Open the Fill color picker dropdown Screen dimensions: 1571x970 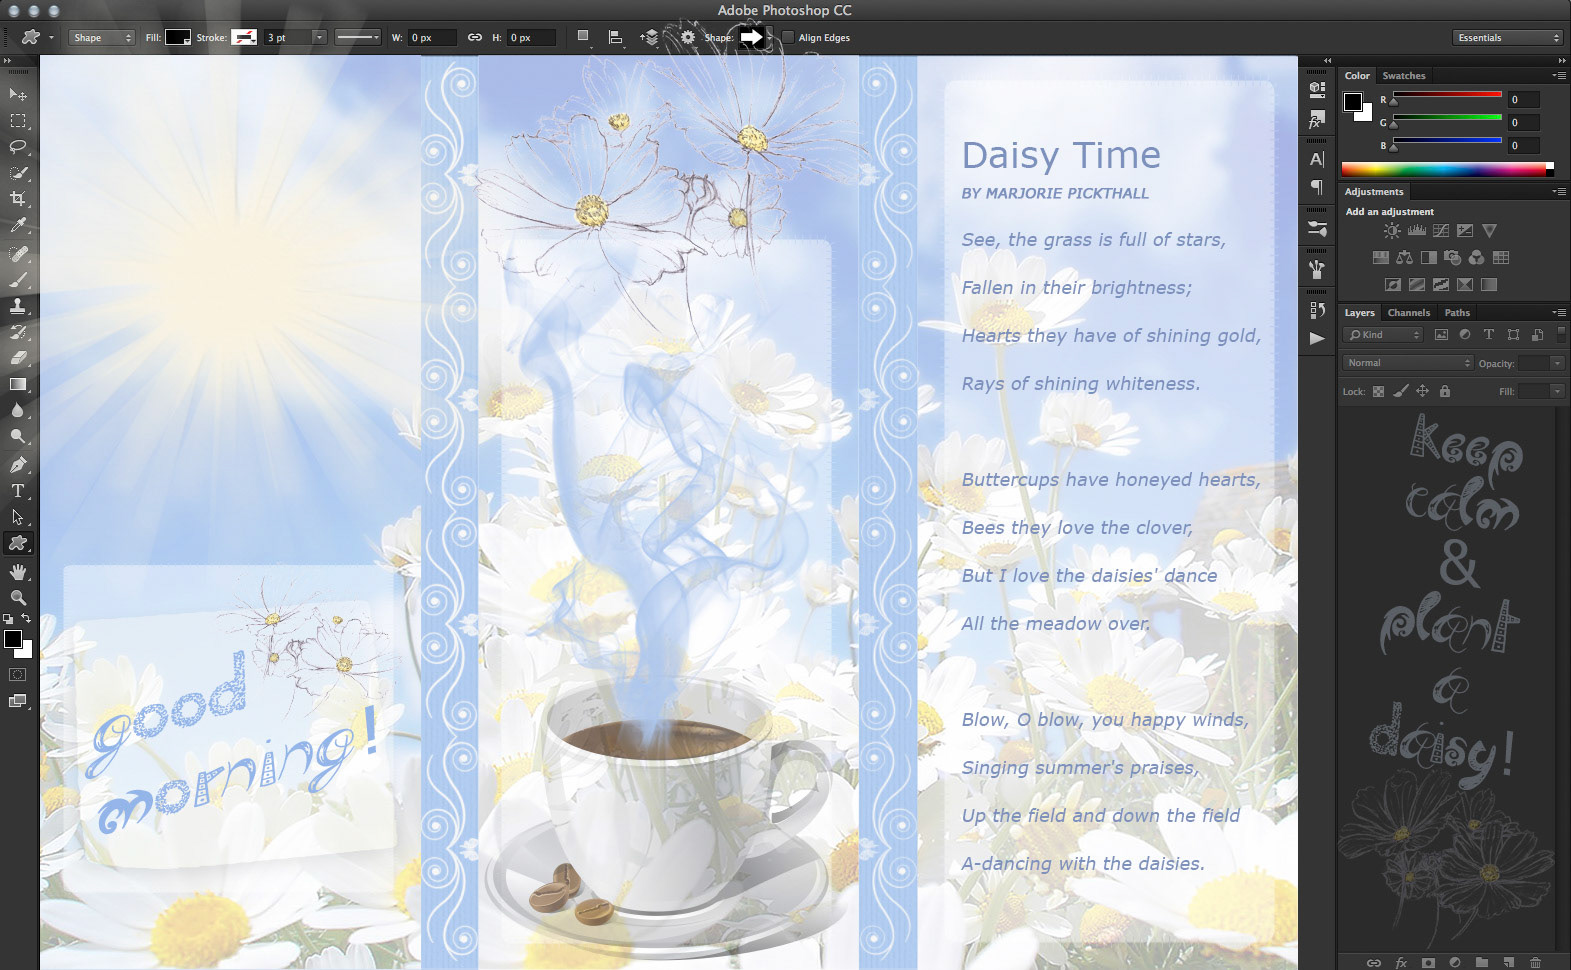click(178, 37)
